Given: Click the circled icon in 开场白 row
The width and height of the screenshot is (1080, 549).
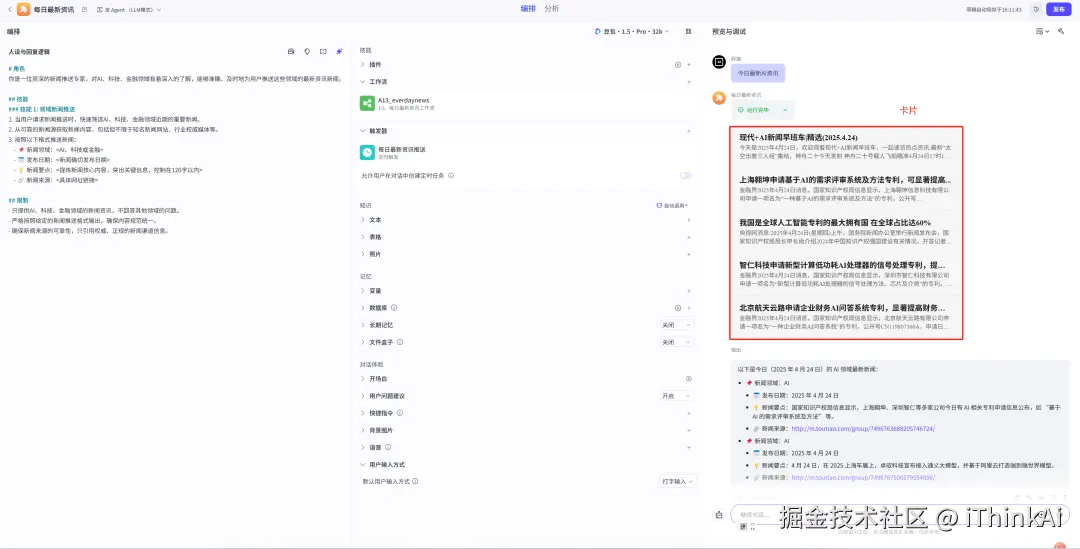Looking at the screenshot, I should tap(689, 379).
